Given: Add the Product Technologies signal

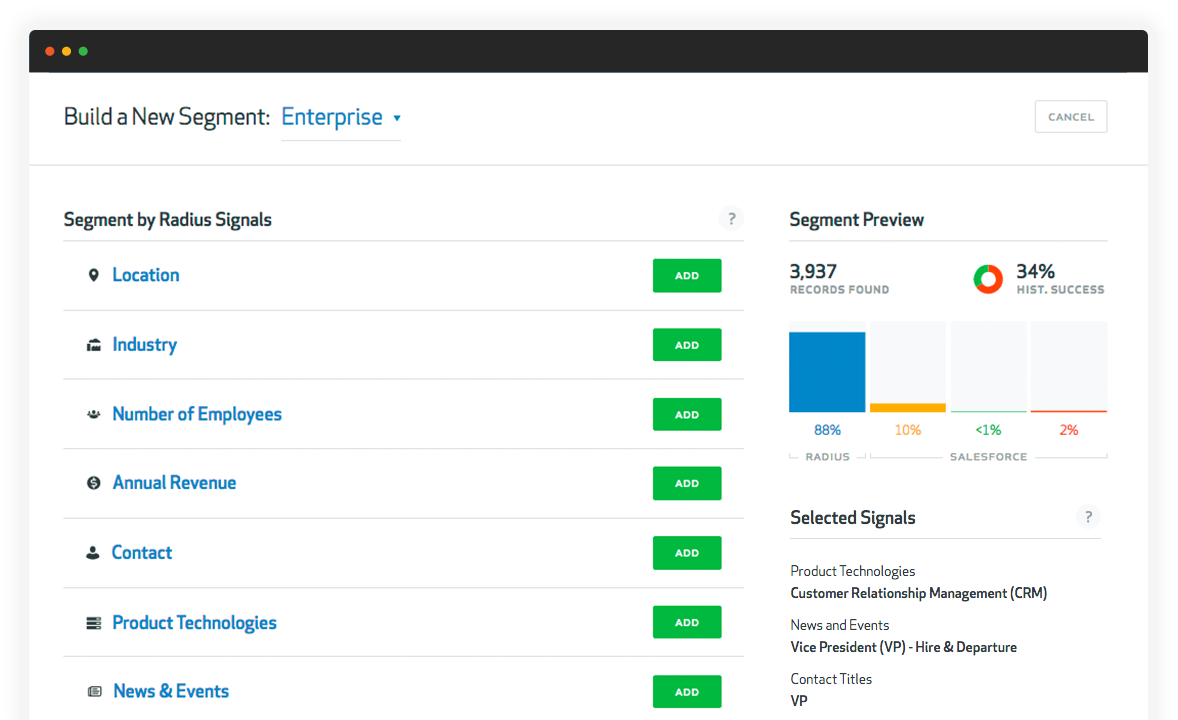Looking at the screenshot, I should point(687,622).
